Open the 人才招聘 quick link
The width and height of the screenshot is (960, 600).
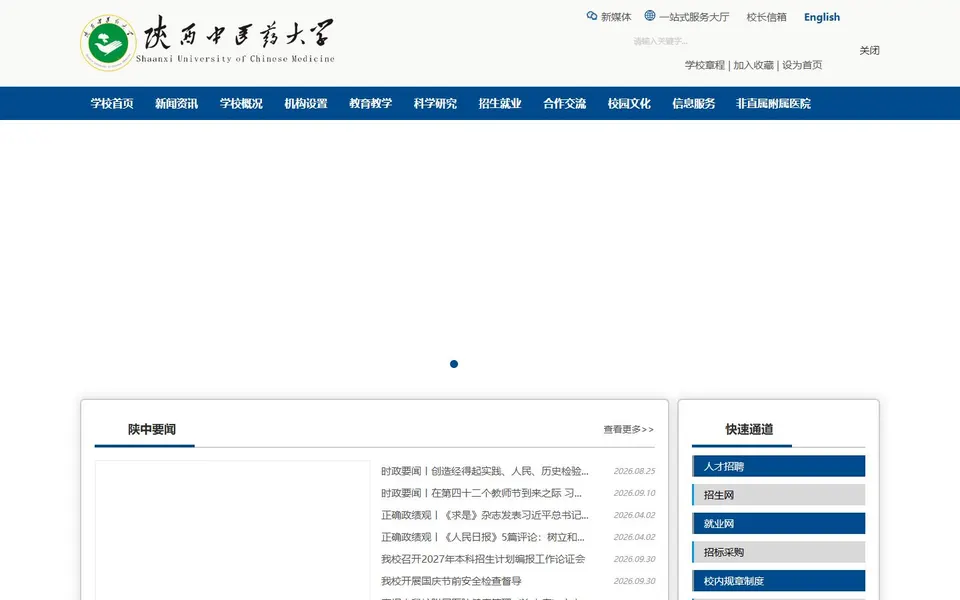[x=779, y=466]
